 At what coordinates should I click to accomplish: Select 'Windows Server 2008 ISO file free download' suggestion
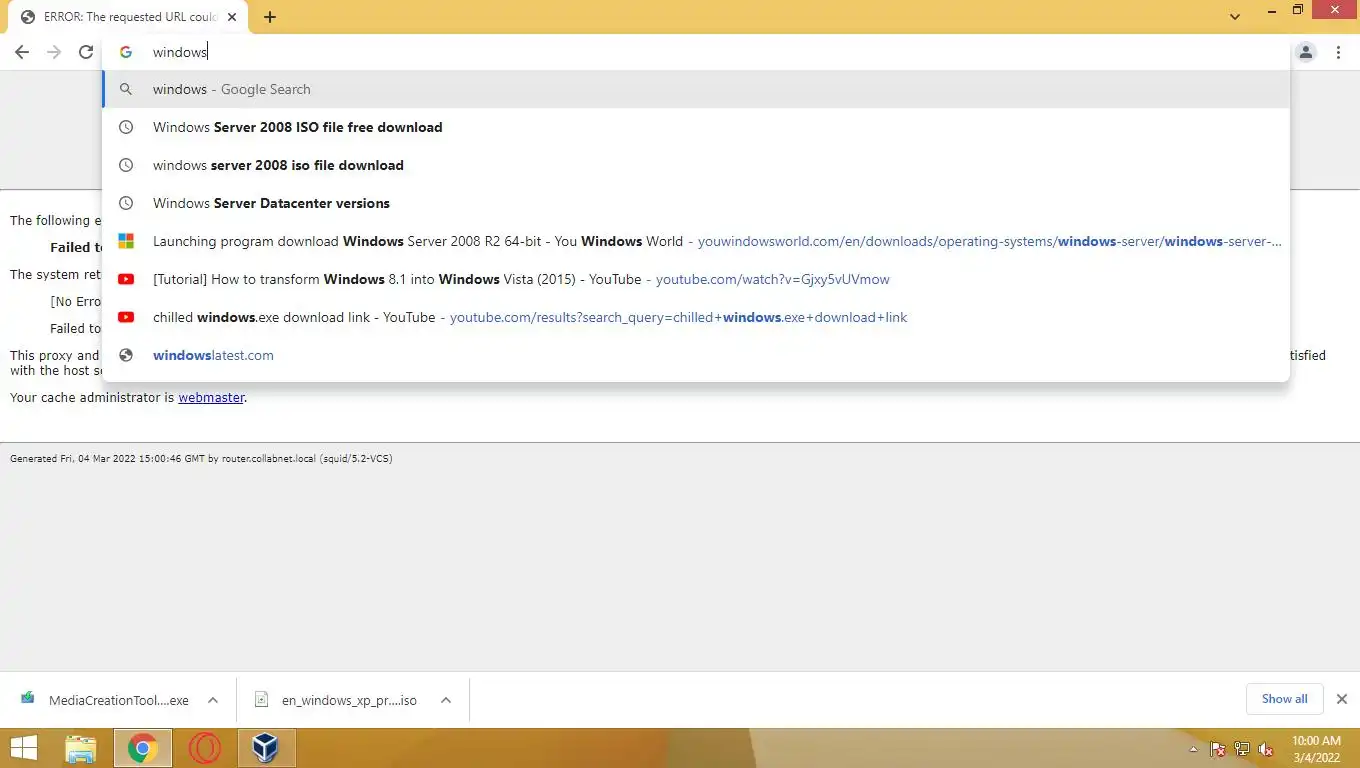(696, 127)
